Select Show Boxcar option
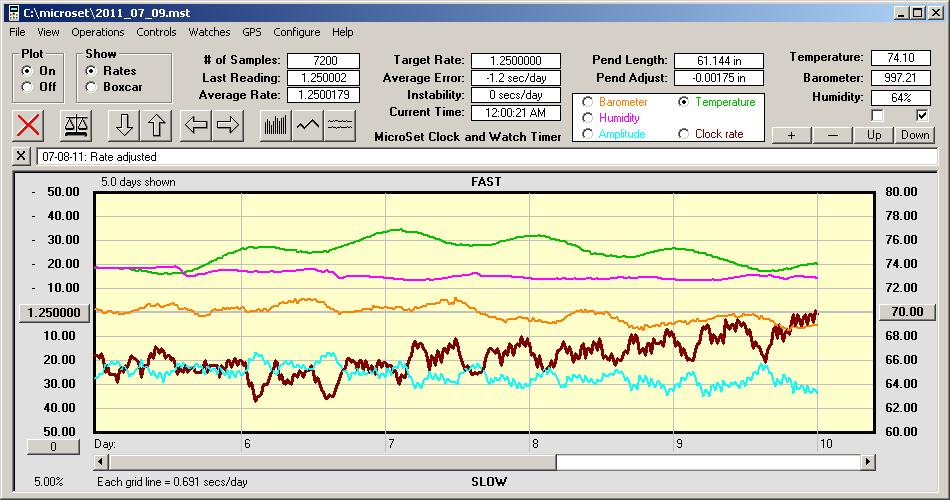Image resolution: width=950 pixels, height=500 pixels. pos(91,87)
